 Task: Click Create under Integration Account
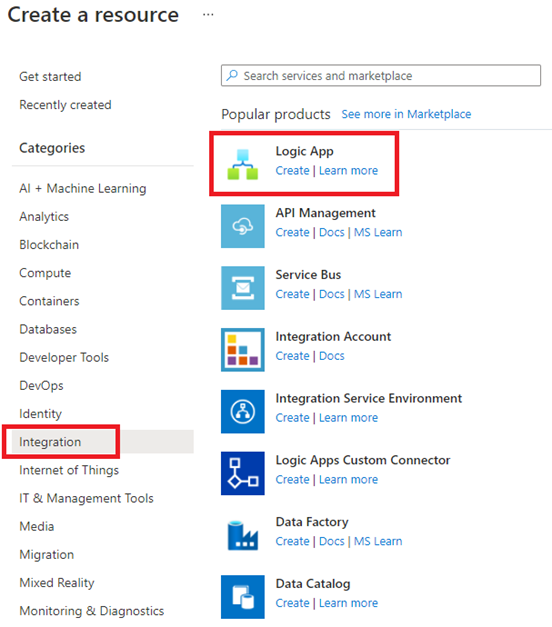pos(292,356)
